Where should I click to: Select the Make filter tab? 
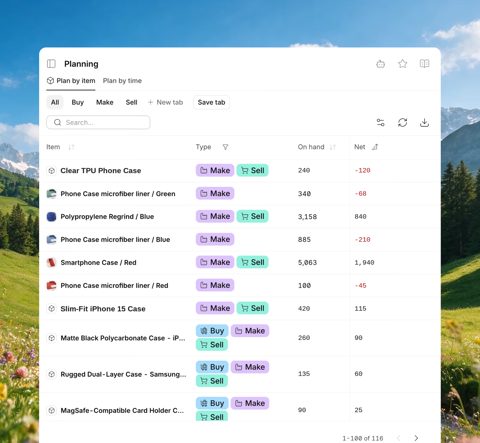coord(105,102)
